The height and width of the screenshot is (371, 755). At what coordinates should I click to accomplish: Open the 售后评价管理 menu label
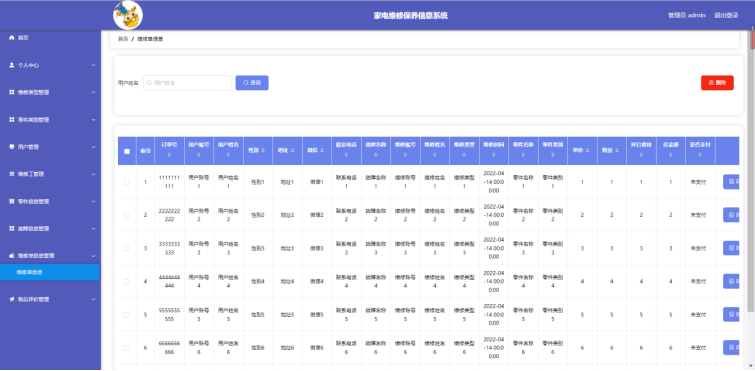pyautogui.click(x=33, y=299)
